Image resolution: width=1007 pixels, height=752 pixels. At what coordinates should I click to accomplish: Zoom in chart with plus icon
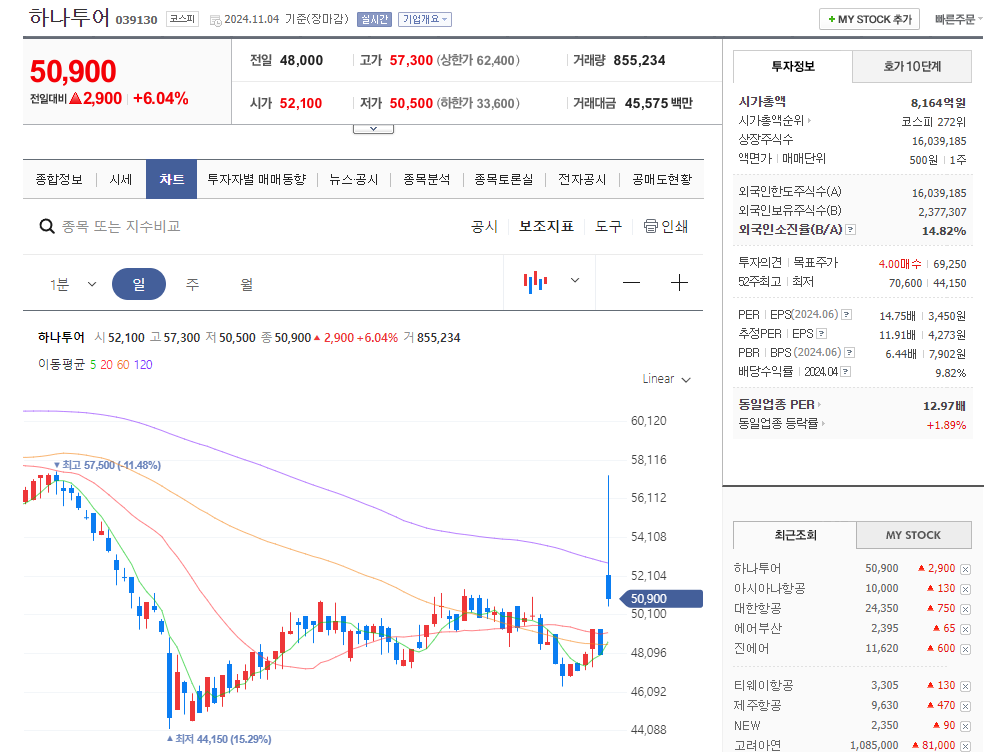click(x=679, y=283)
